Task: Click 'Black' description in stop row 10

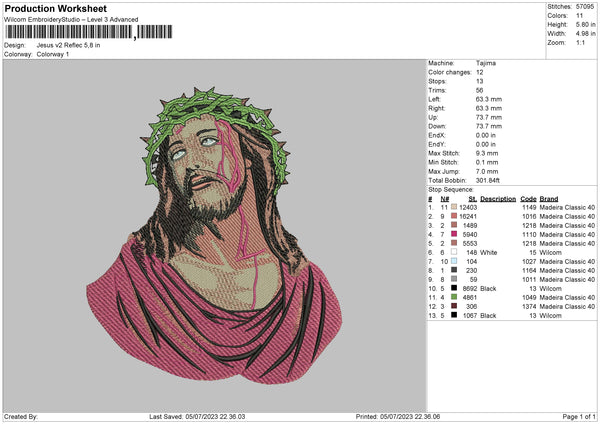Action: [x=488, y=289]
